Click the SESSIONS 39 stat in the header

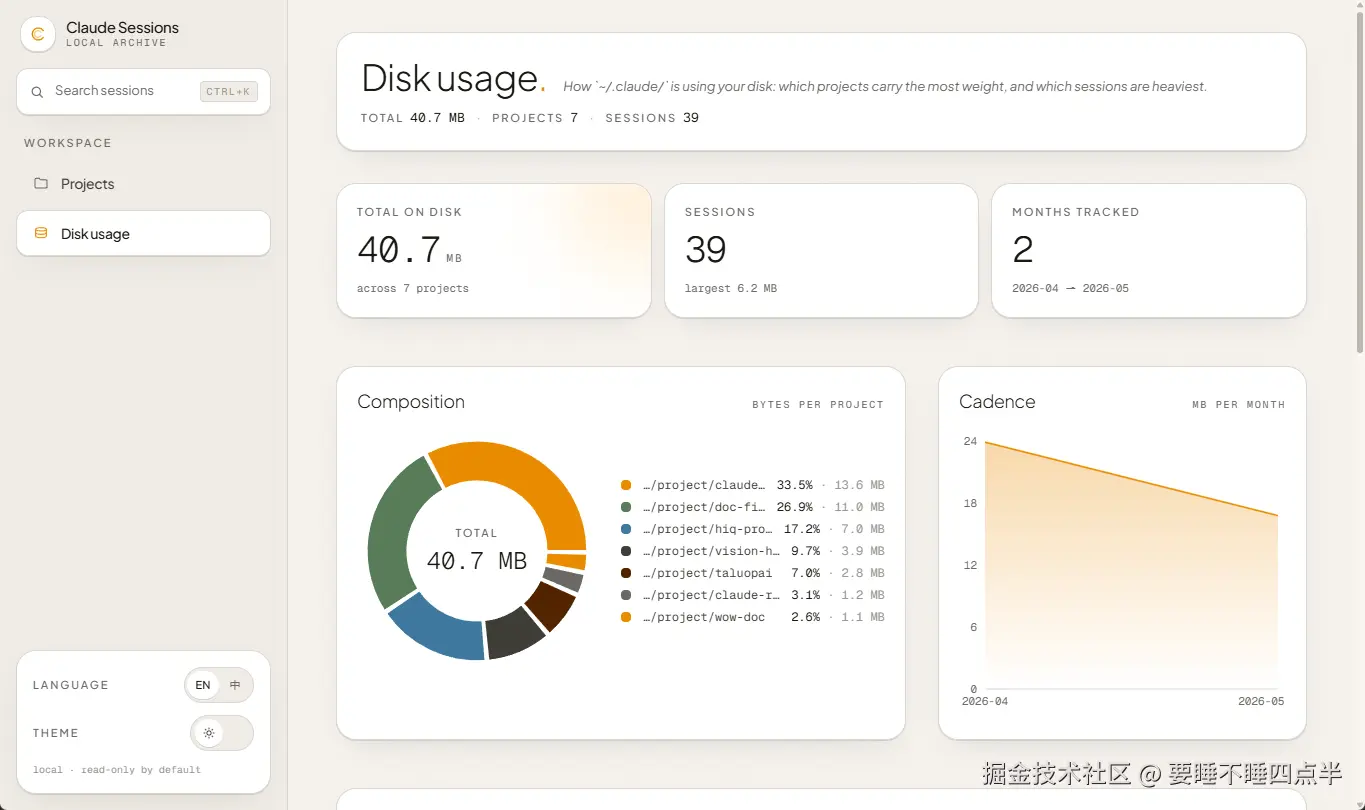tap(652, 118)
